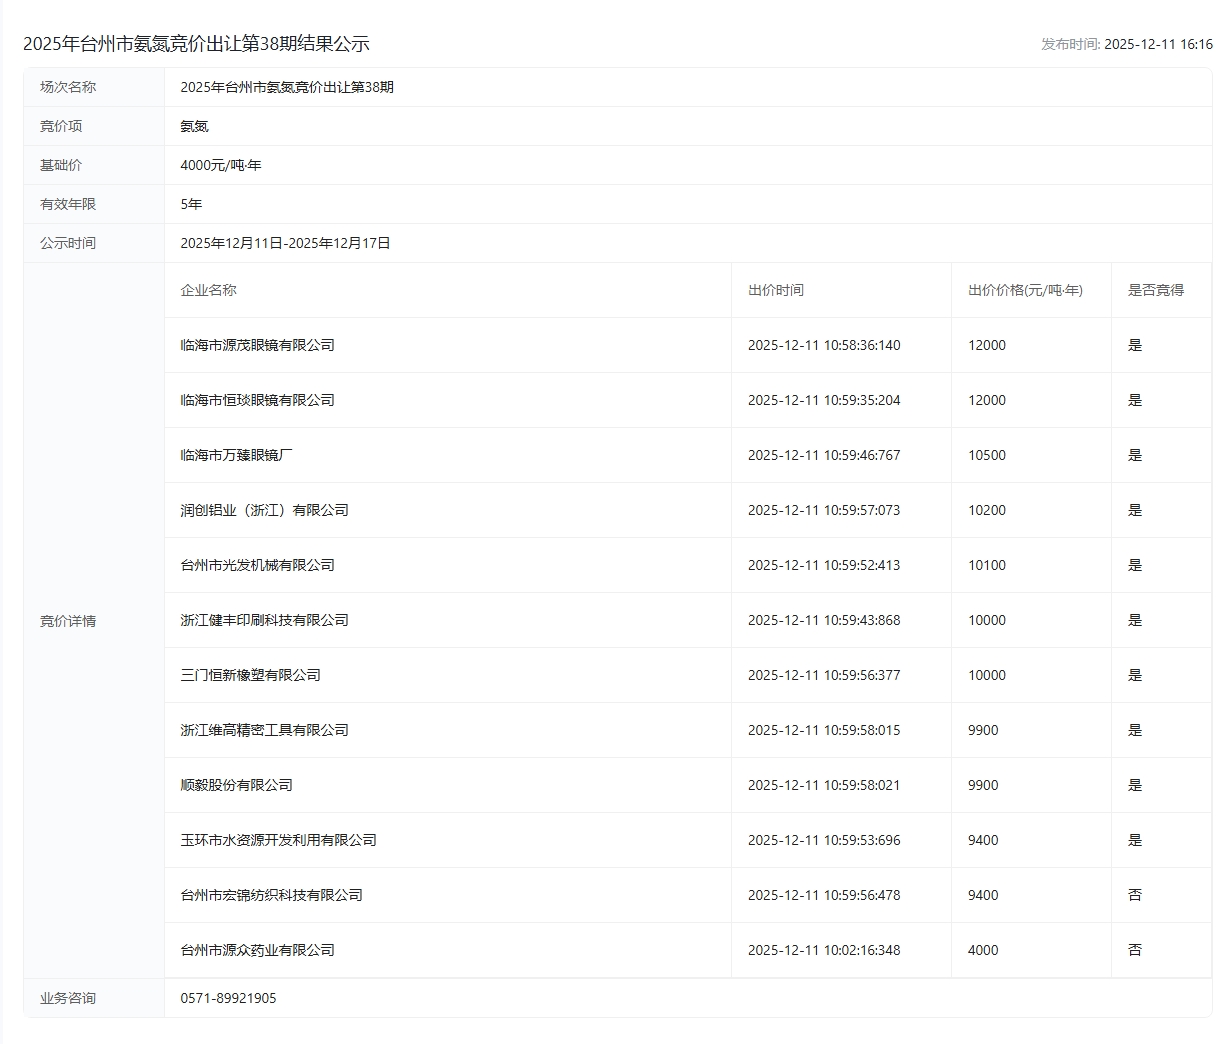This screenshot has height=1044, width=1230.
Task: Select the 三门恒新橡塑有限公司 entry
Action: pos(250,675)
